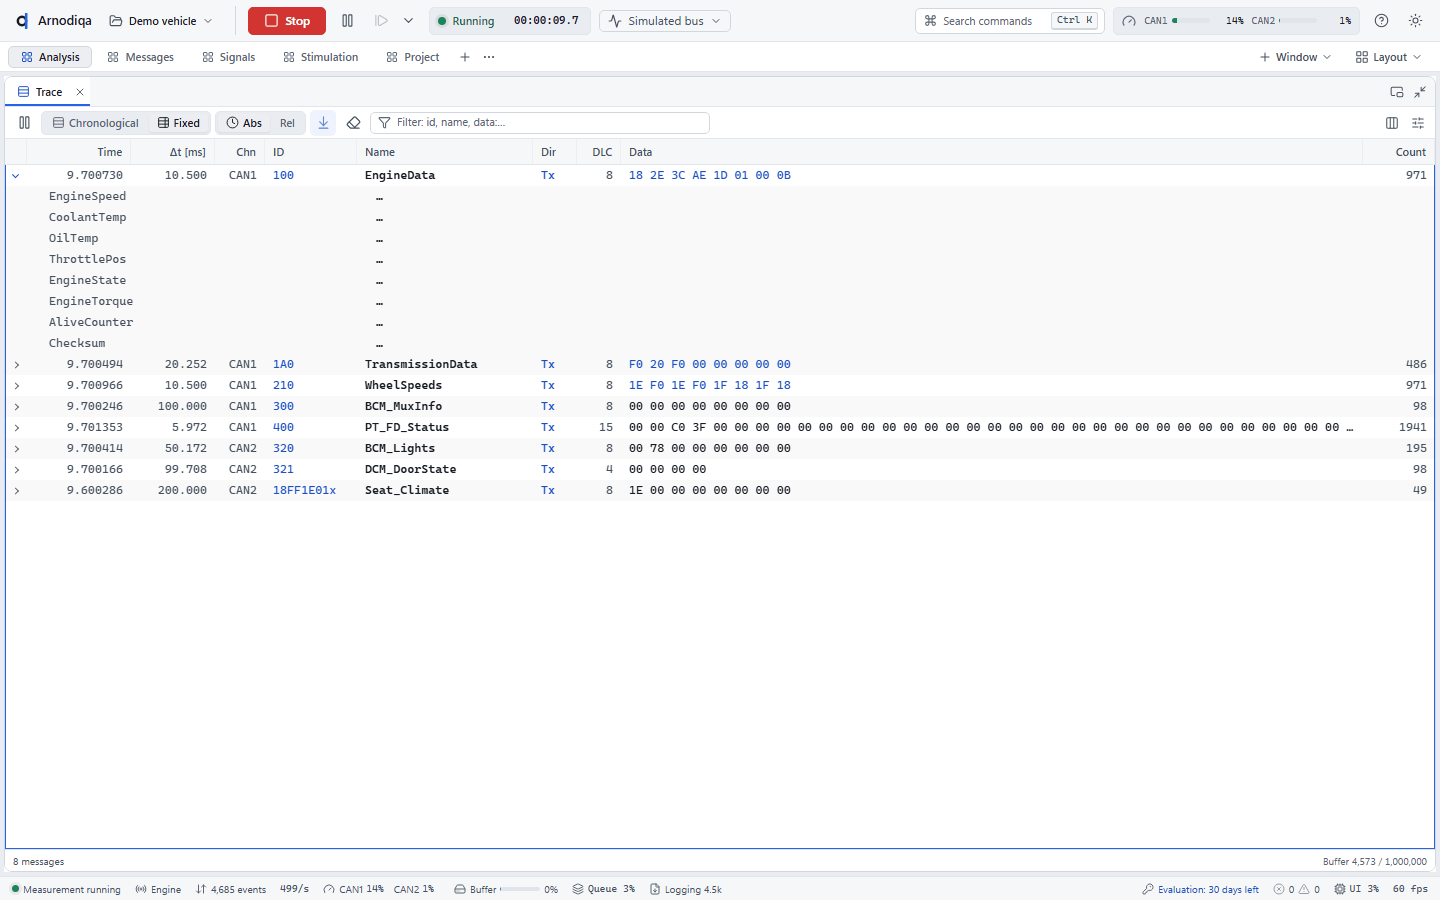Image resolution: width=1440 pixels, height=900 pixels.
Task: Clear the trace with eraser icon
Action: 353,123
